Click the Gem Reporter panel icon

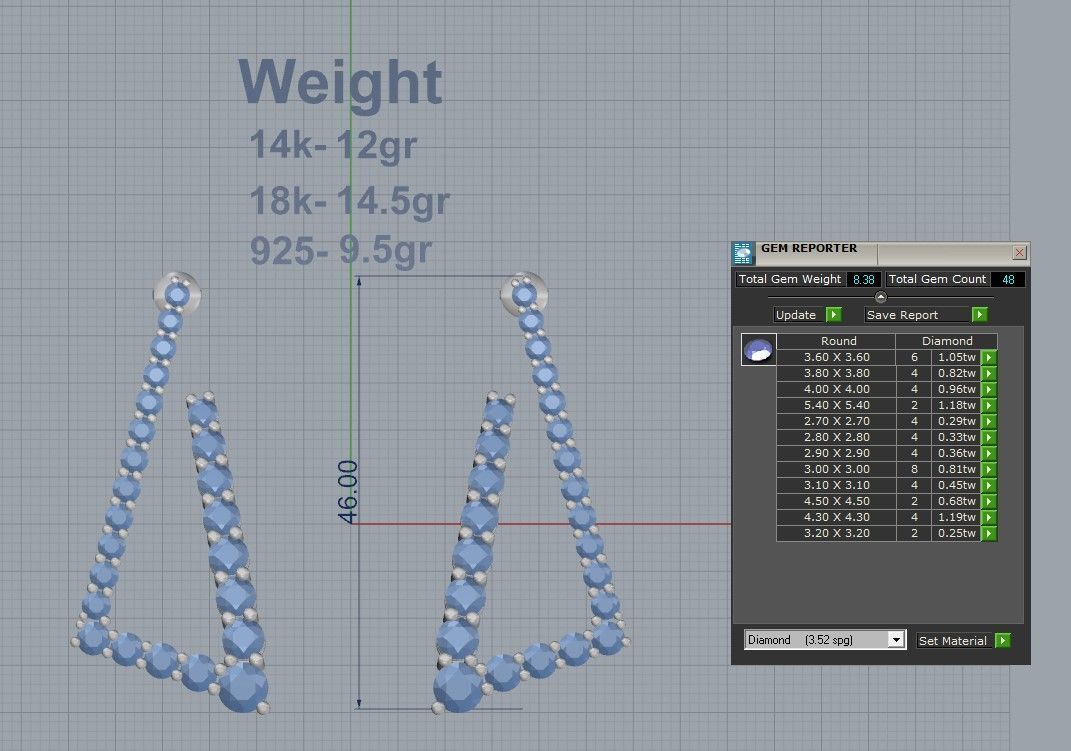tap(742, 253)
